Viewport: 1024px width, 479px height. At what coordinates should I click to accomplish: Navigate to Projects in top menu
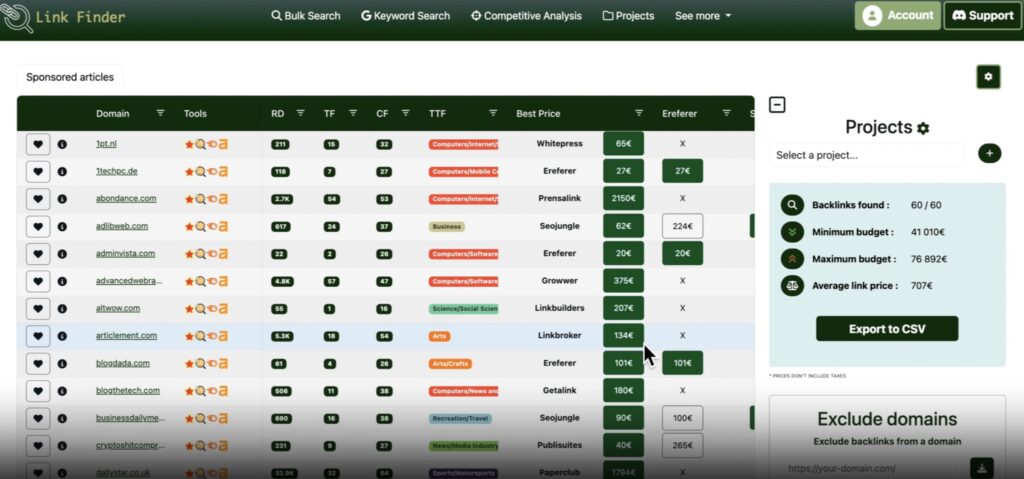tap(628, 16)
